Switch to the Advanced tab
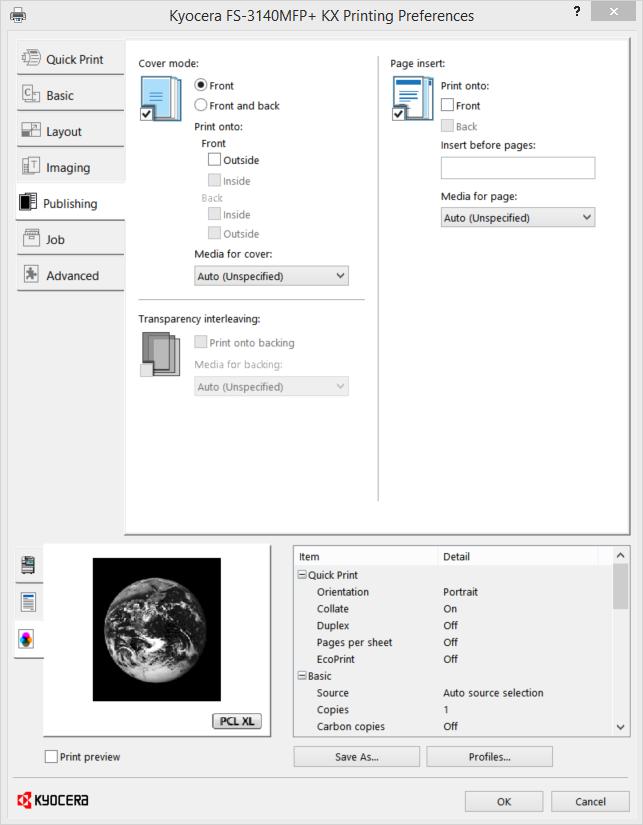Screen dimensions: 643x825 coord(71,275)
